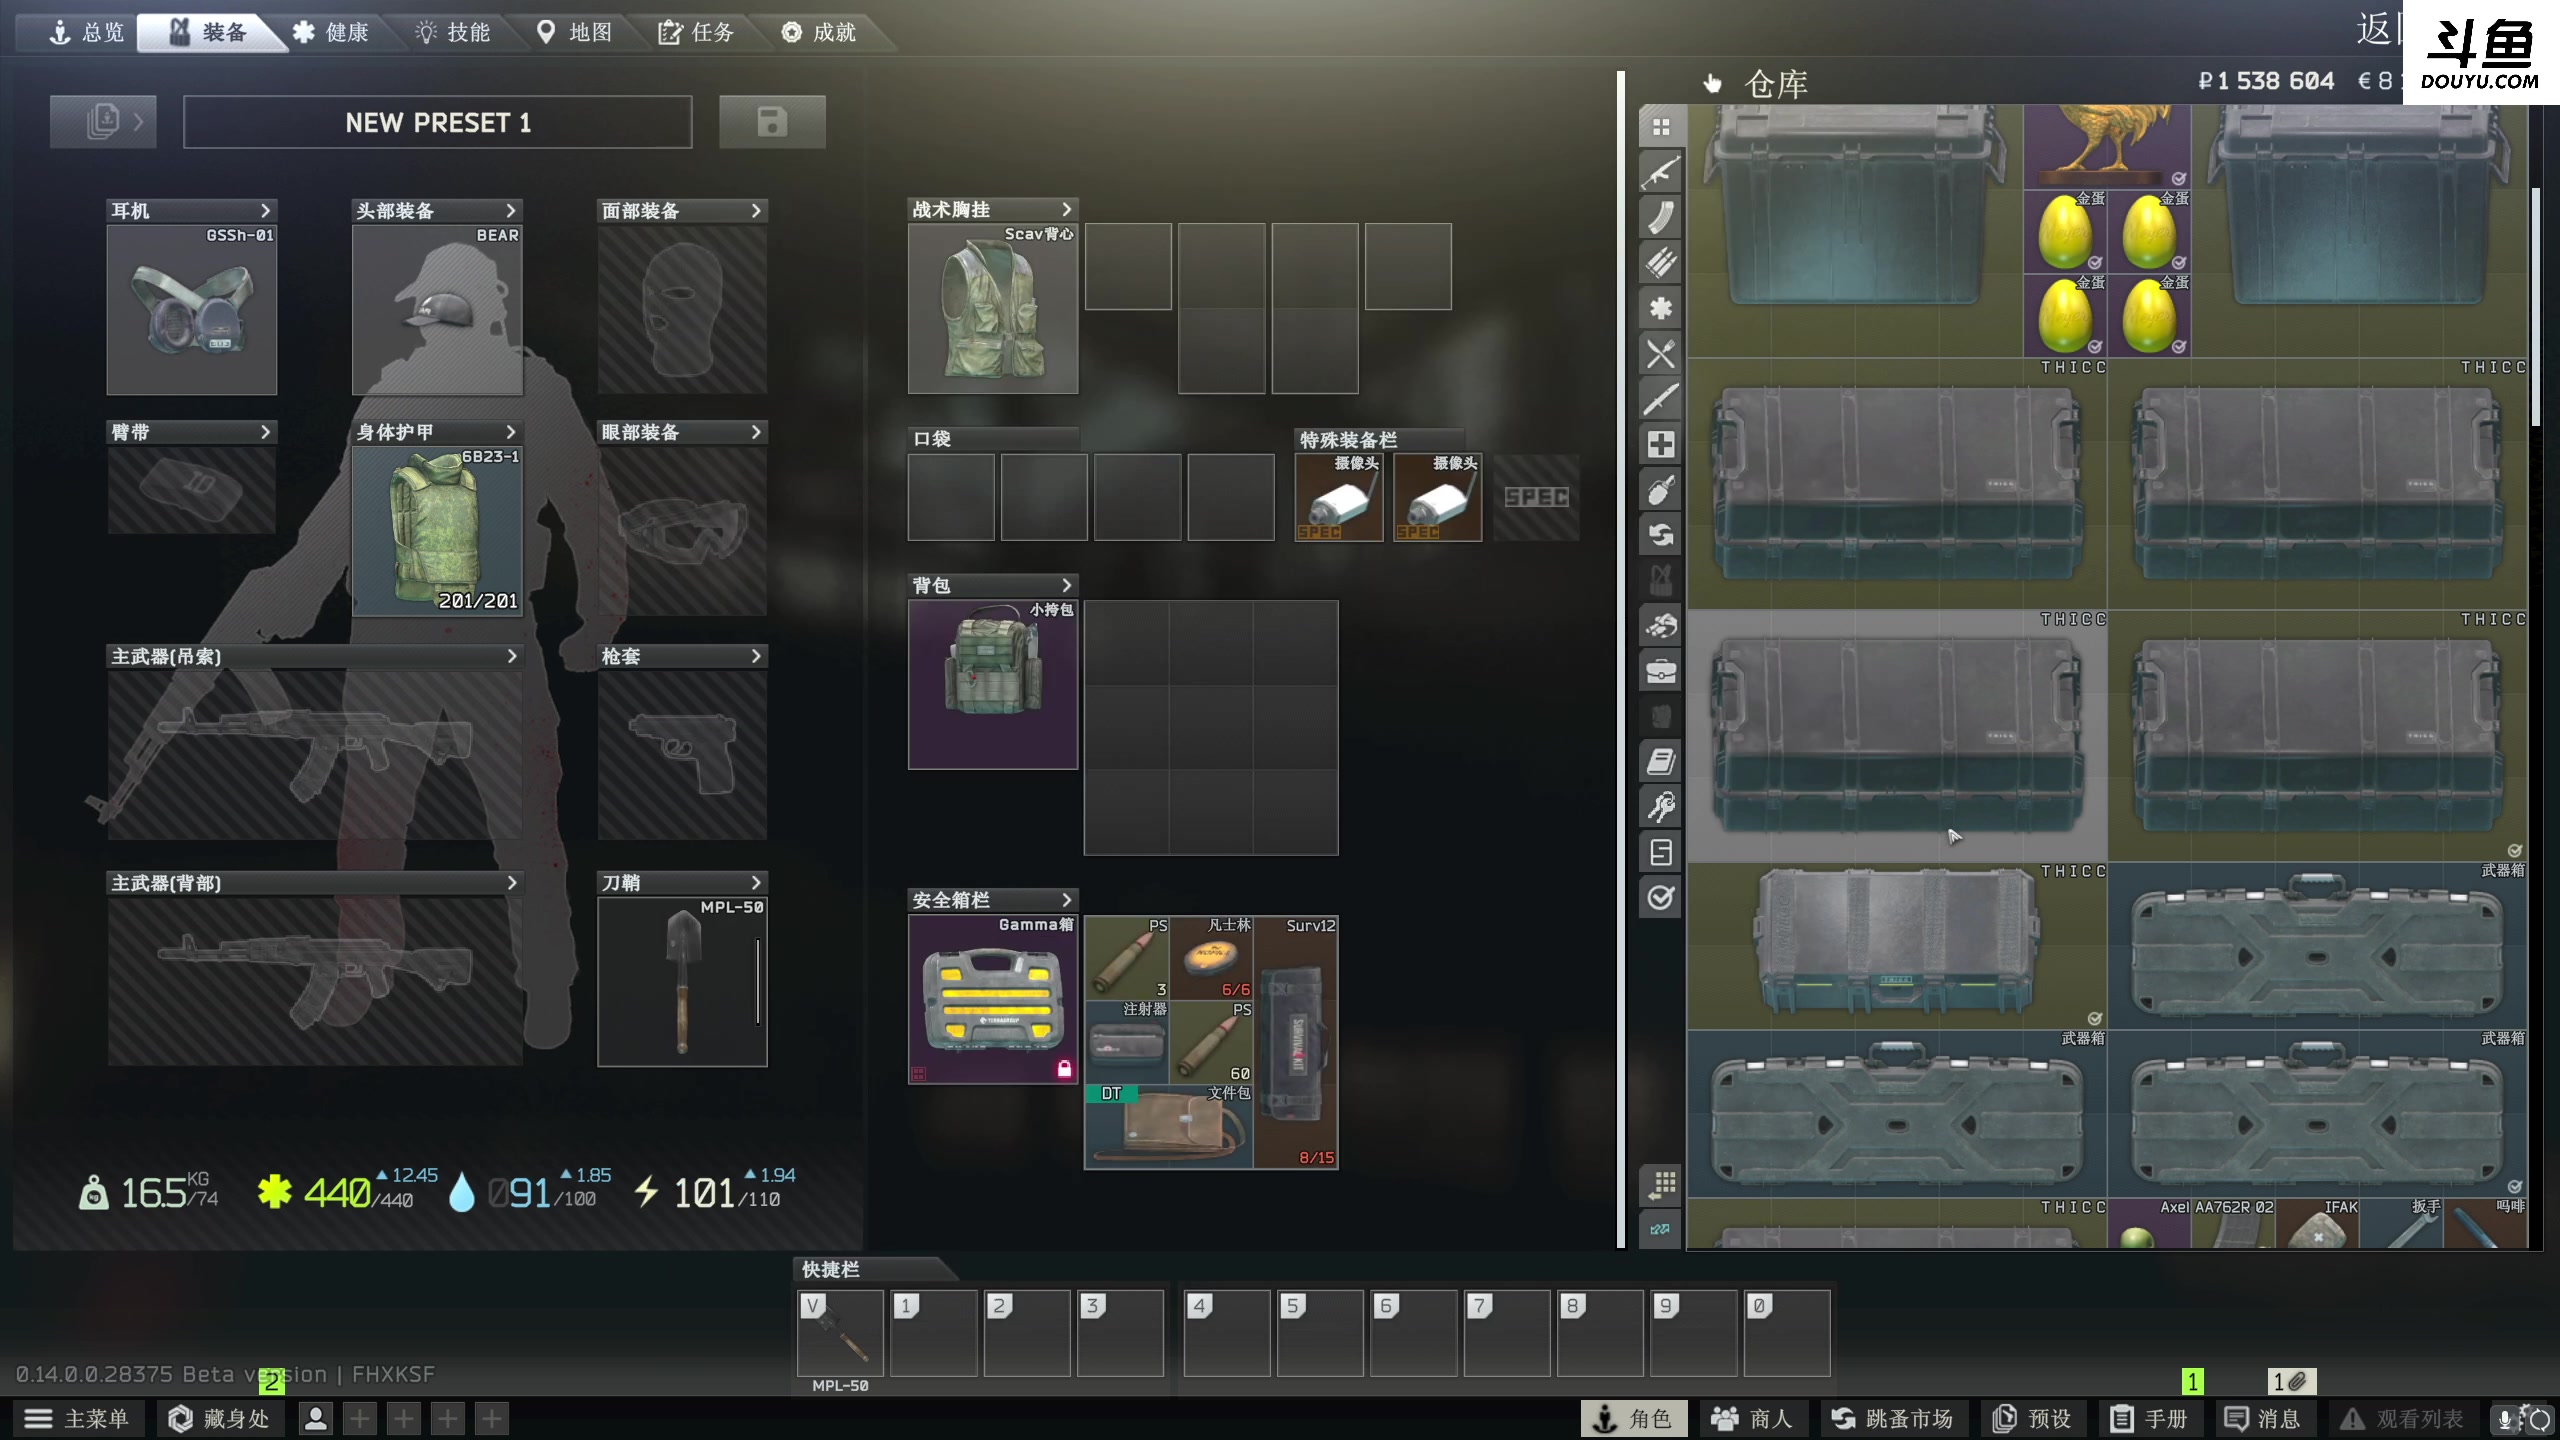Filter stash by keys icon

tap(1661, 807)
